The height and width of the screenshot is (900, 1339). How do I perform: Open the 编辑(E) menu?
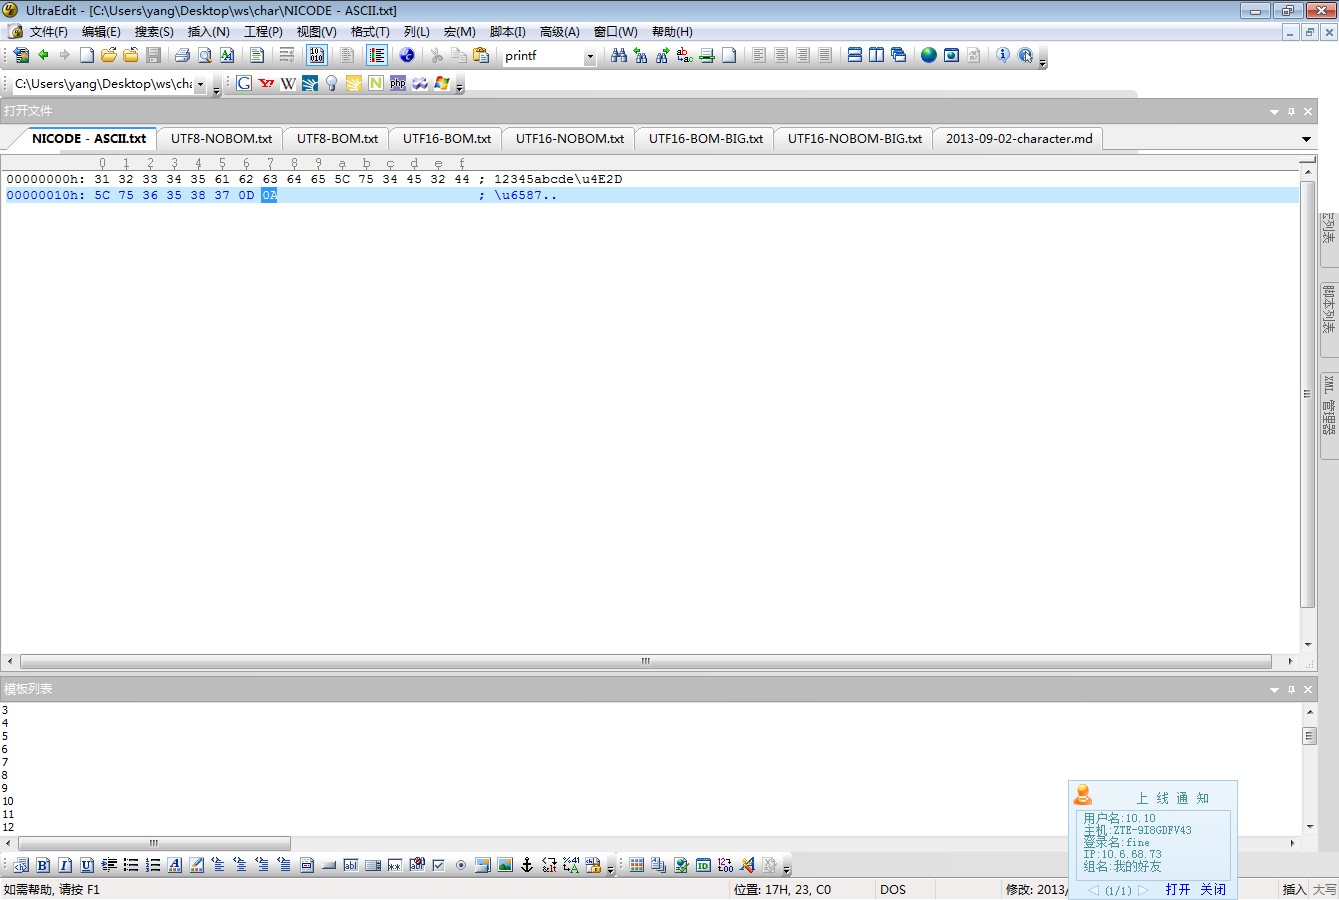pos(101,32)
